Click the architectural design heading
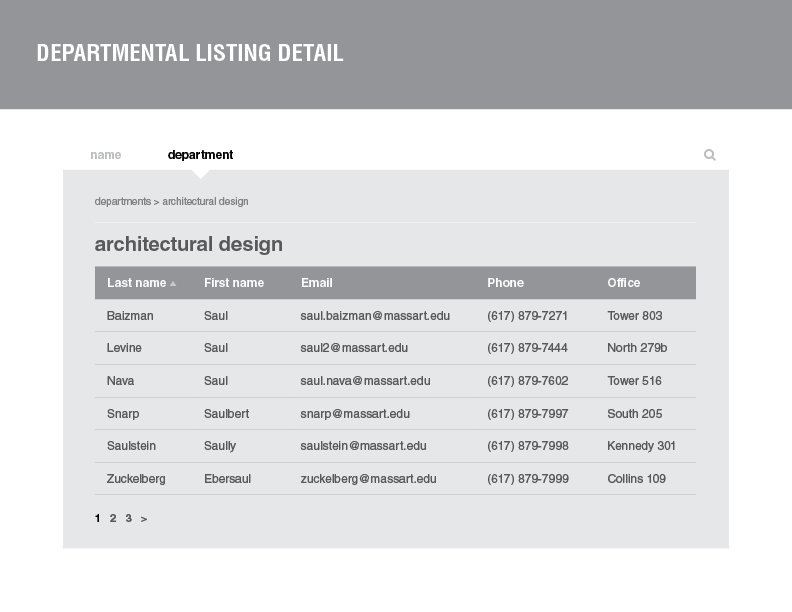Screen dimensions: 792x612 (188, 244)
